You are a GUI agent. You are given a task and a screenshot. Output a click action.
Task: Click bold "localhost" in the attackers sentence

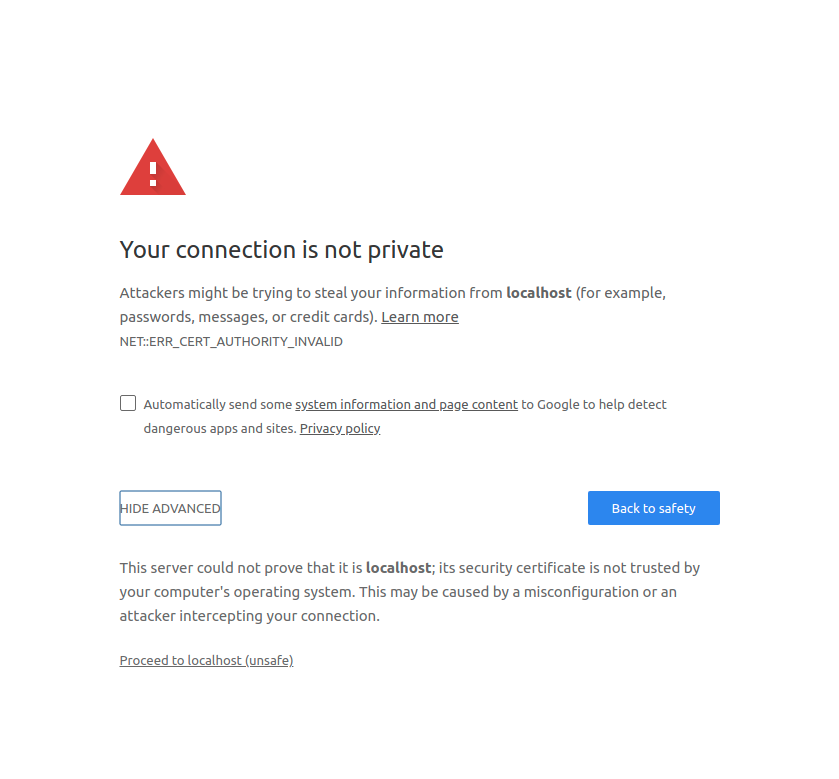coord(539,293)
